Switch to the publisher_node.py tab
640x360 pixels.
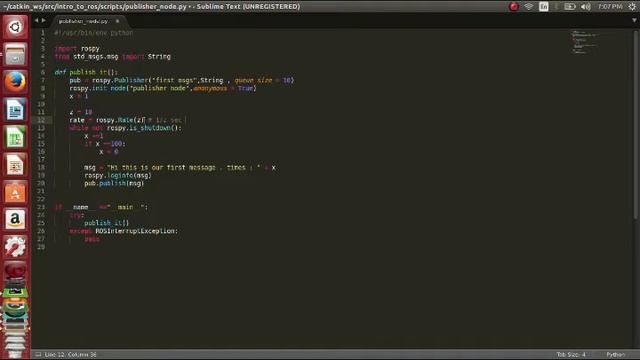tap(83, 21)
